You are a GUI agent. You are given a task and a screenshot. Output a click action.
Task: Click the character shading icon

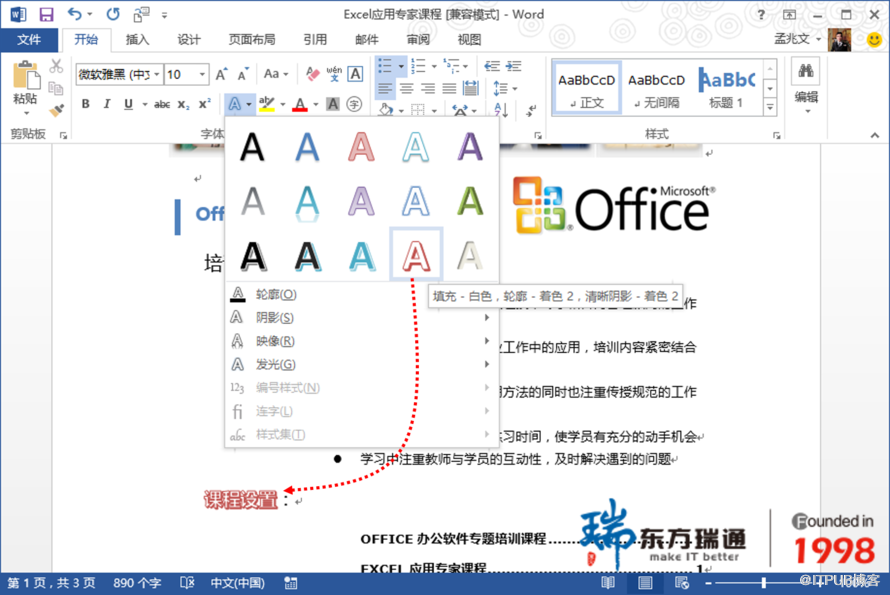333,104
